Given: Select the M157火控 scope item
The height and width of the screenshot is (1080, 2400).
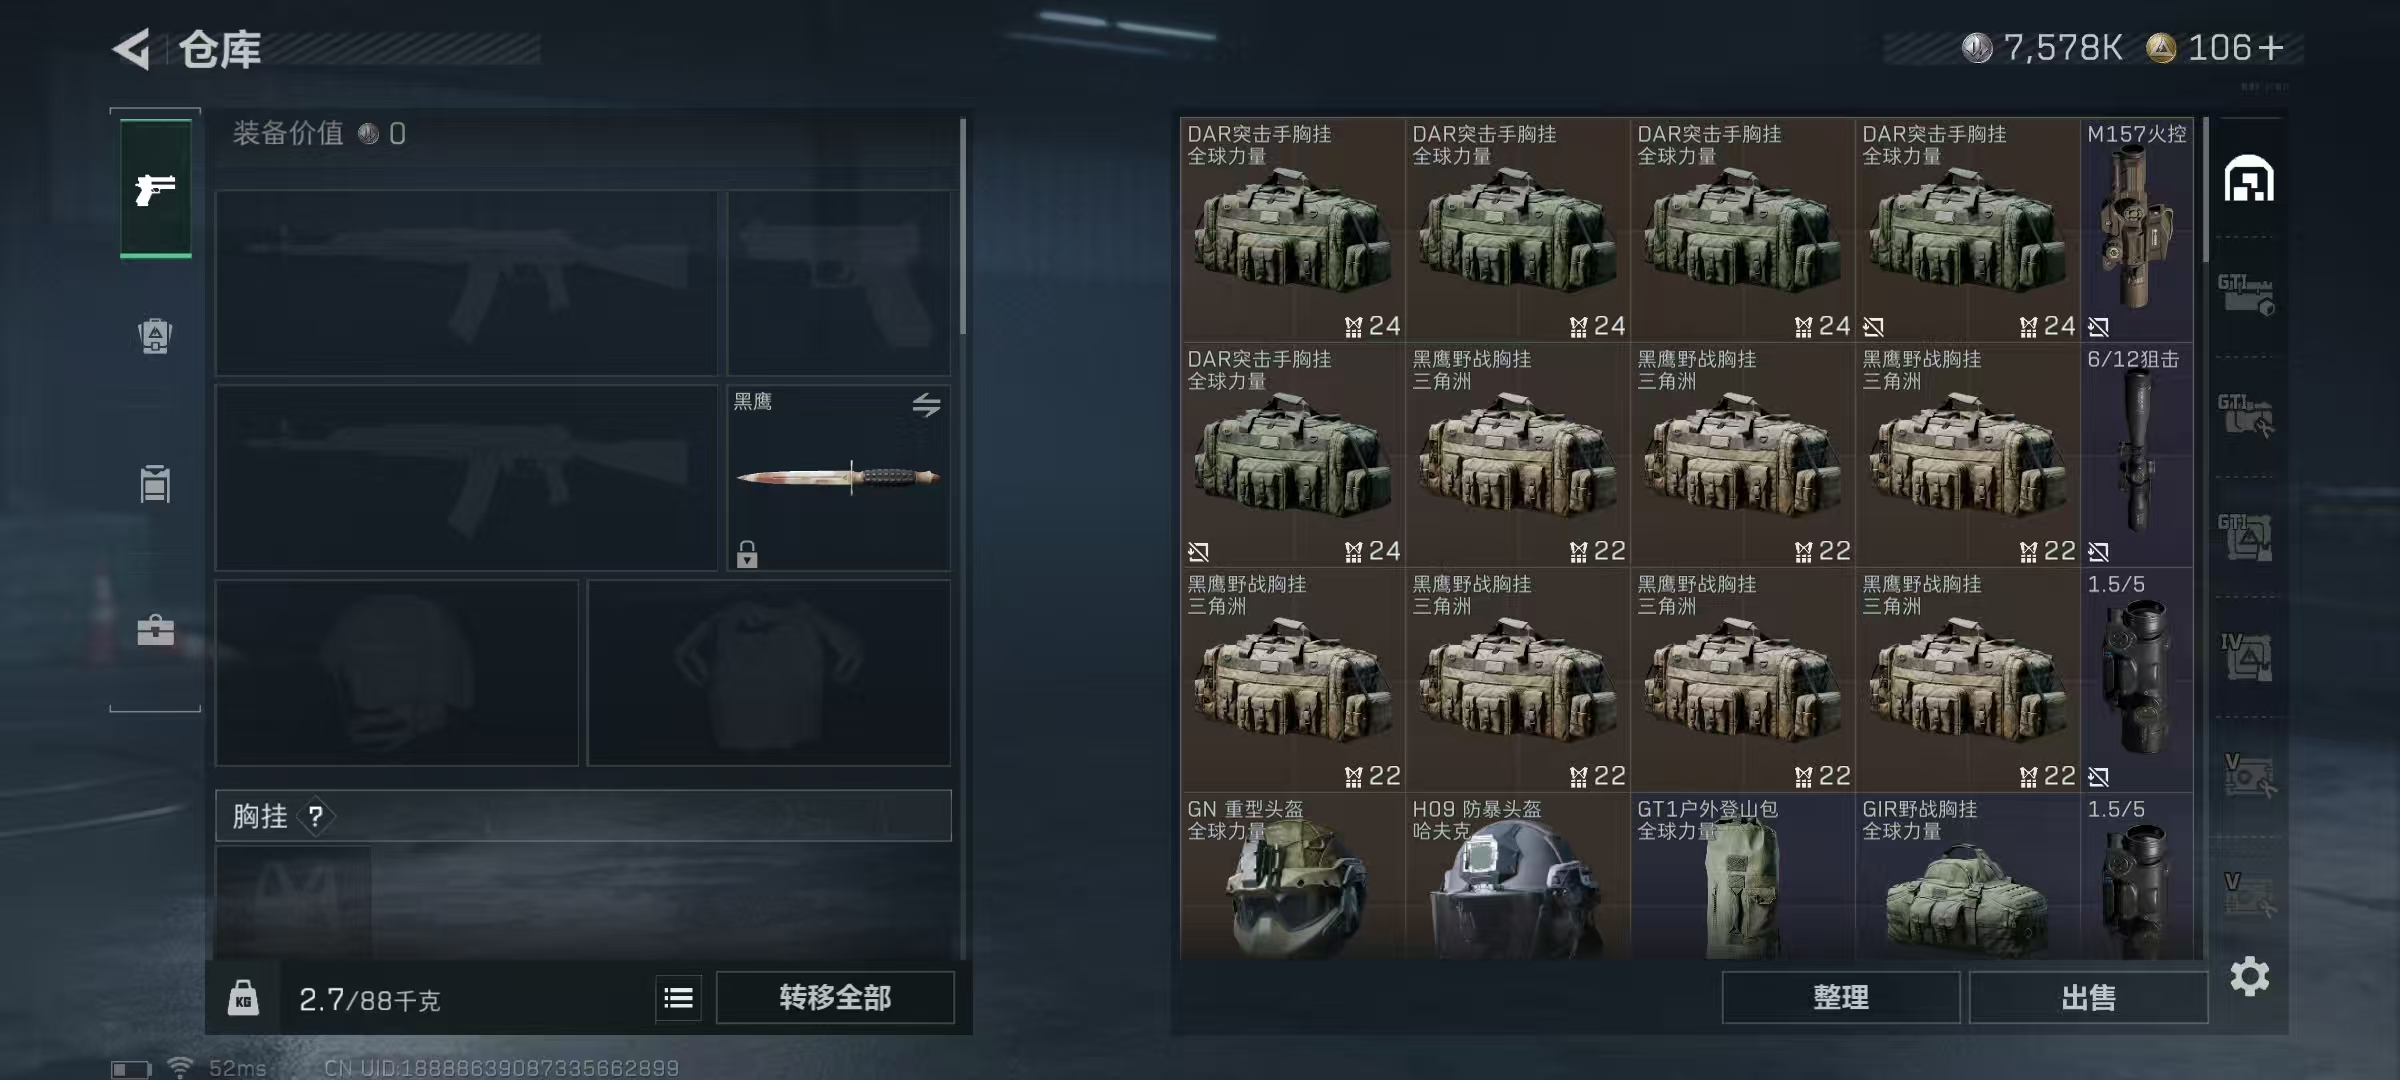Looking at the screenshot, I should [2137, 230].
